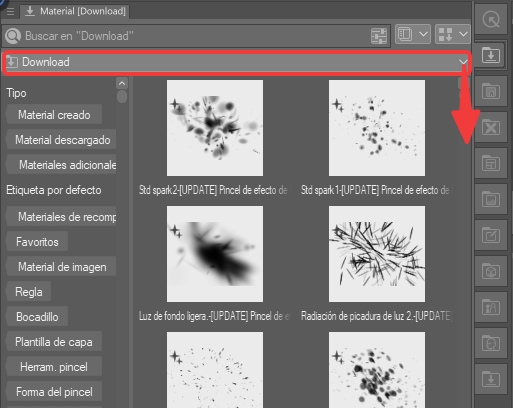Click the circled arrow icon at top right
Image resolution: width=513 pixels, height=408 pixels.
491,20
